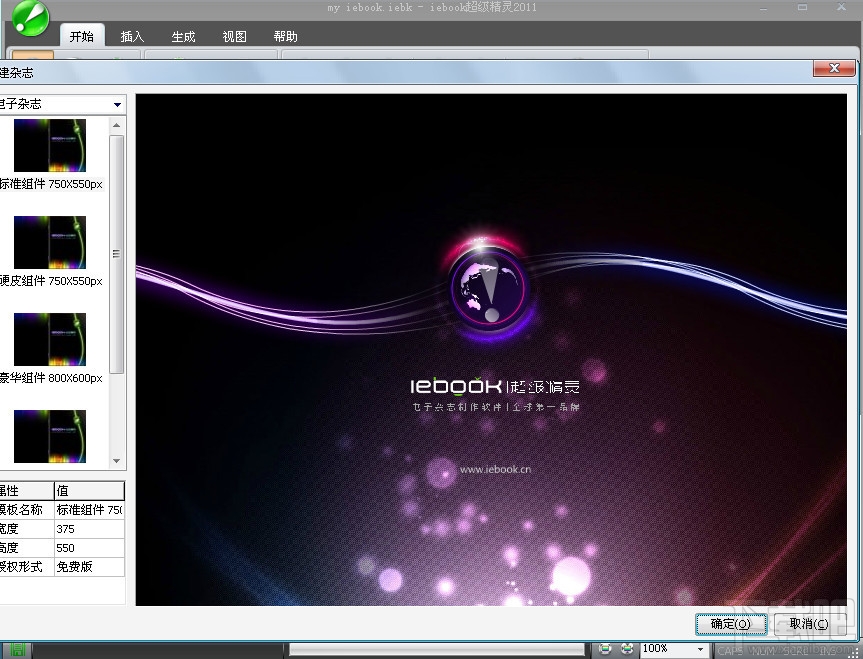The width and height of the screenshot is (863, 659).
Task: Cancel with the 取消(C) button
Action: pos(809,624)
